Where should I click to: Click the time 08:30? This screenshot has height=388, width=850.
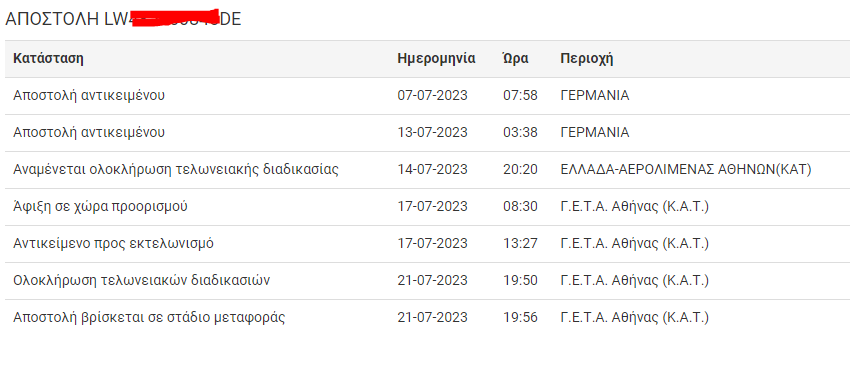point(520,206)
